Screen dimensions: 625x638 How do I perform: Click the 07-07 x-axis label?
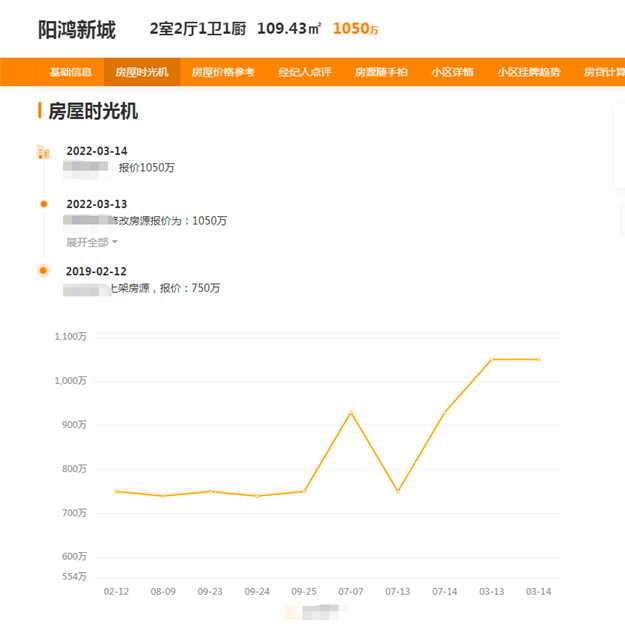[x=351, y=592]
